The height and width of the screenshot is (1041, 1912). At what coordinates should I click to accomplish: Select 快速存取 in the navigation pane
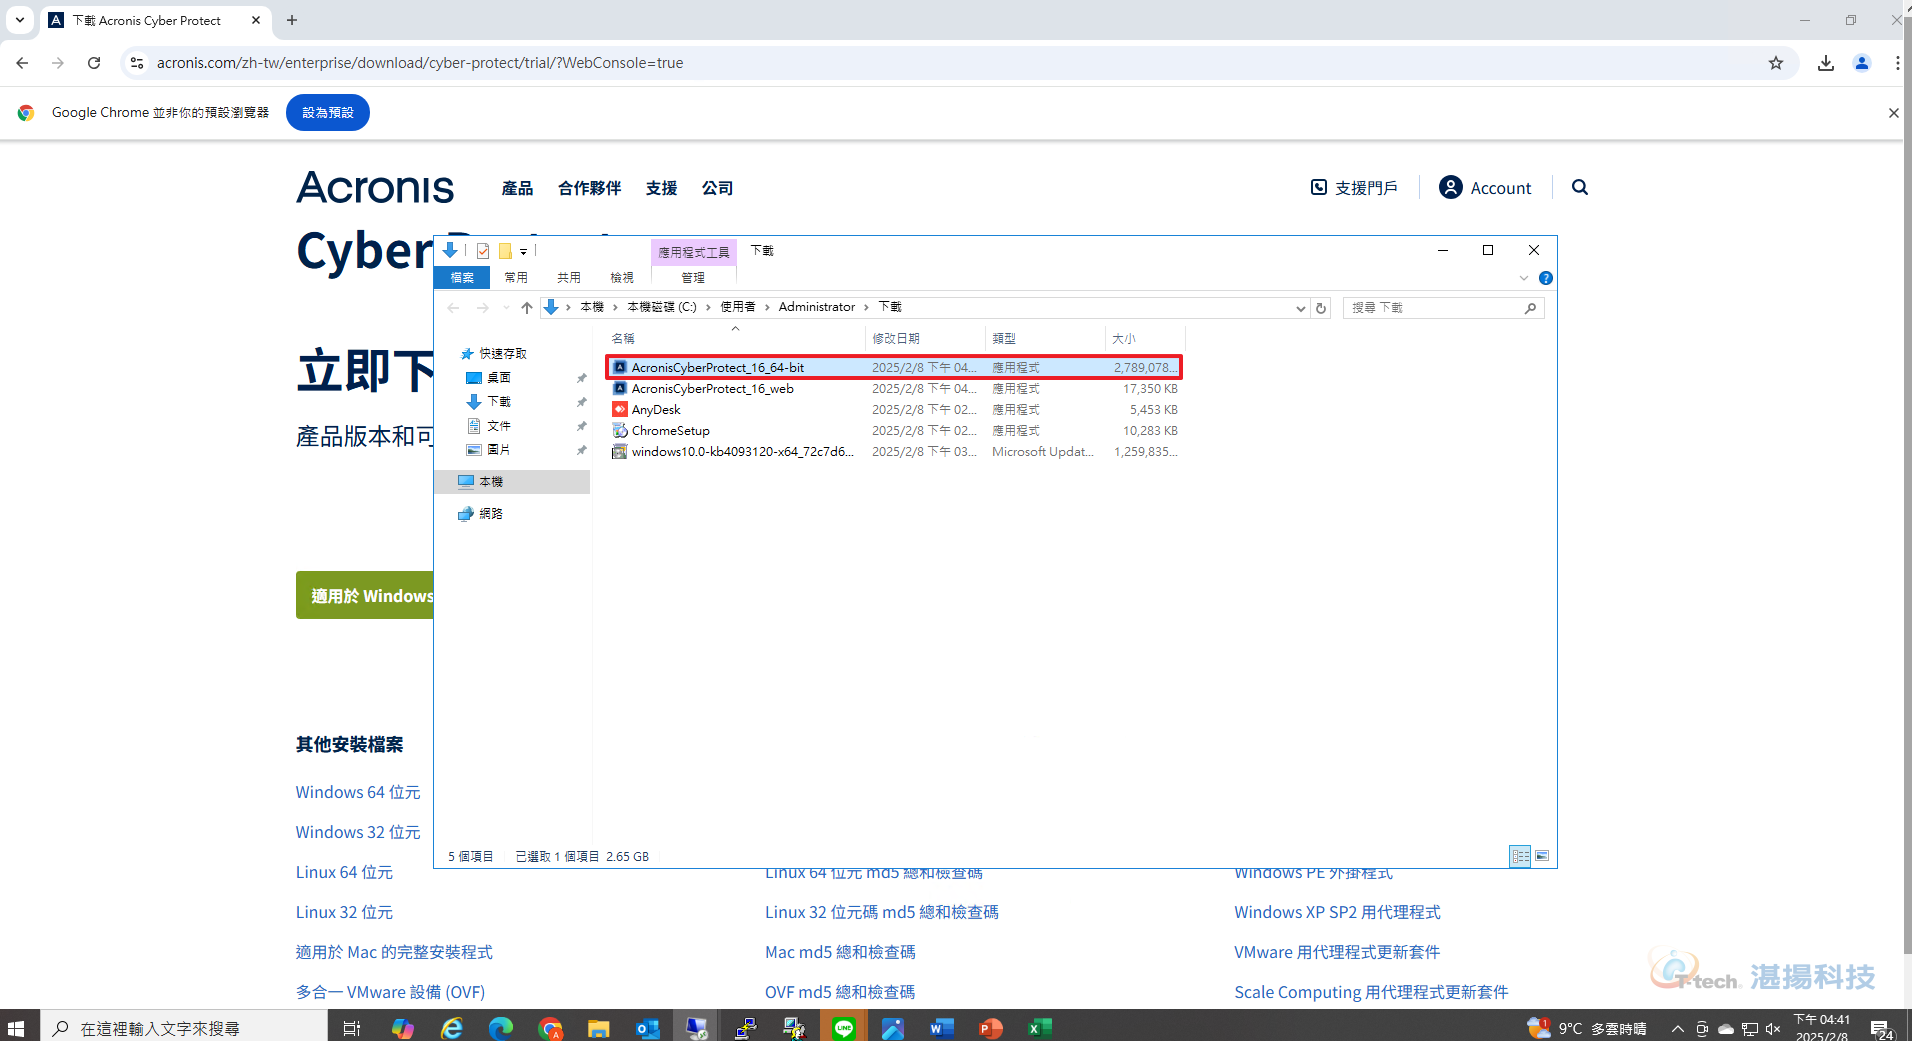click(502, 353)
